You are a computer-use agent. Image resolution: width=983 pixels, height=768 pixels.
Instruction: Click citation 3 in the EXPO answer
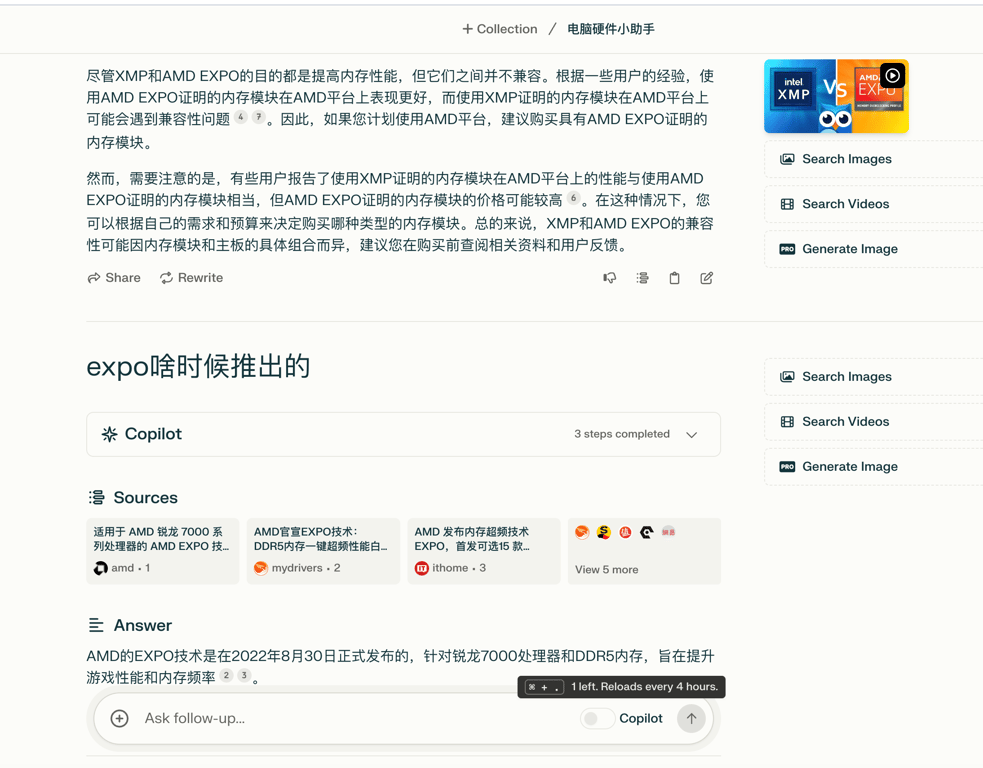[x=244, y=675]
